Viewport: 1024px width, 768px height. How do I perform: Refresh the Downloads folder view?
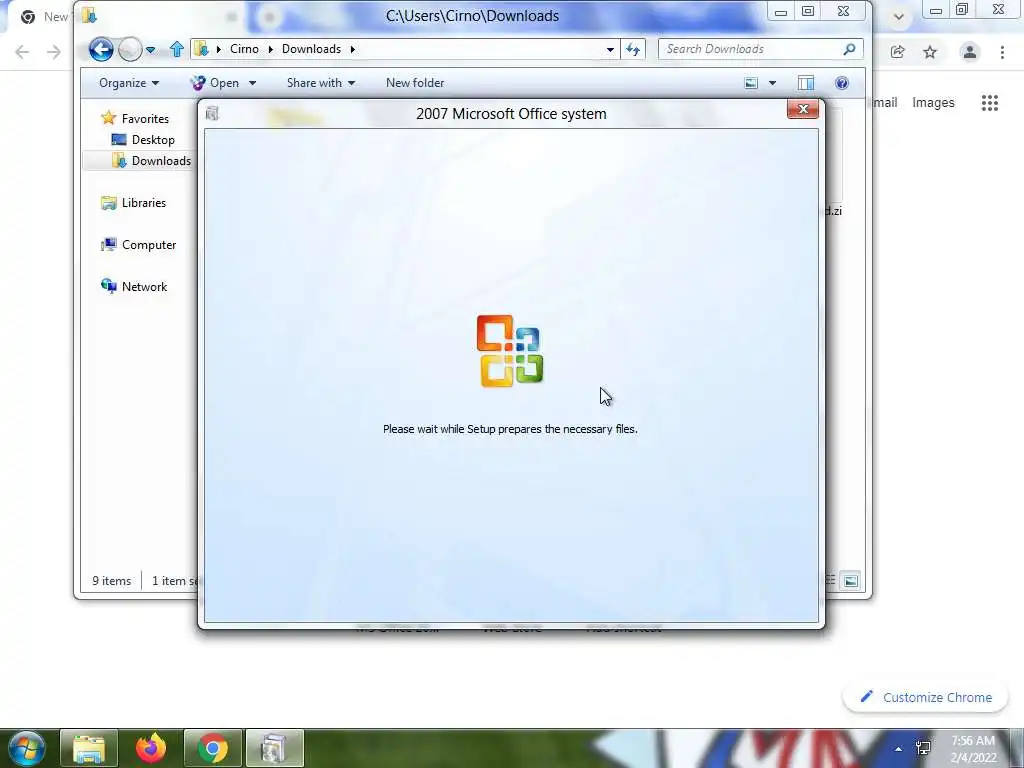(633, 49)
